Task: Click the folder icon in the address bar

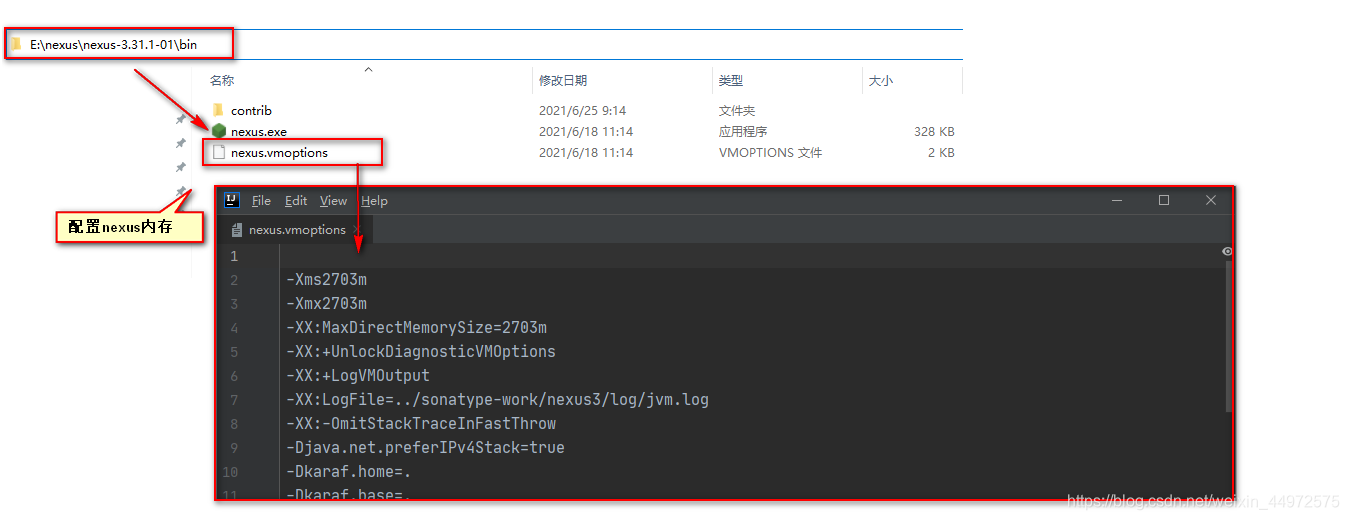Action: (x=16, y=45)
